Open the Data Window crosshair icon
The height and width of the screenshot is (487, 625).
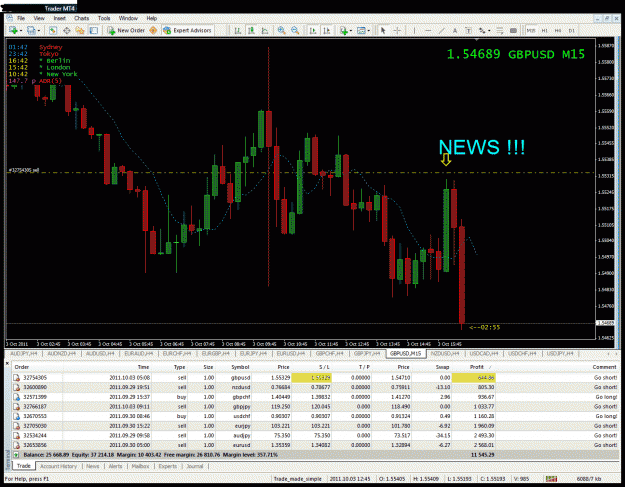(x=67, y=31)
